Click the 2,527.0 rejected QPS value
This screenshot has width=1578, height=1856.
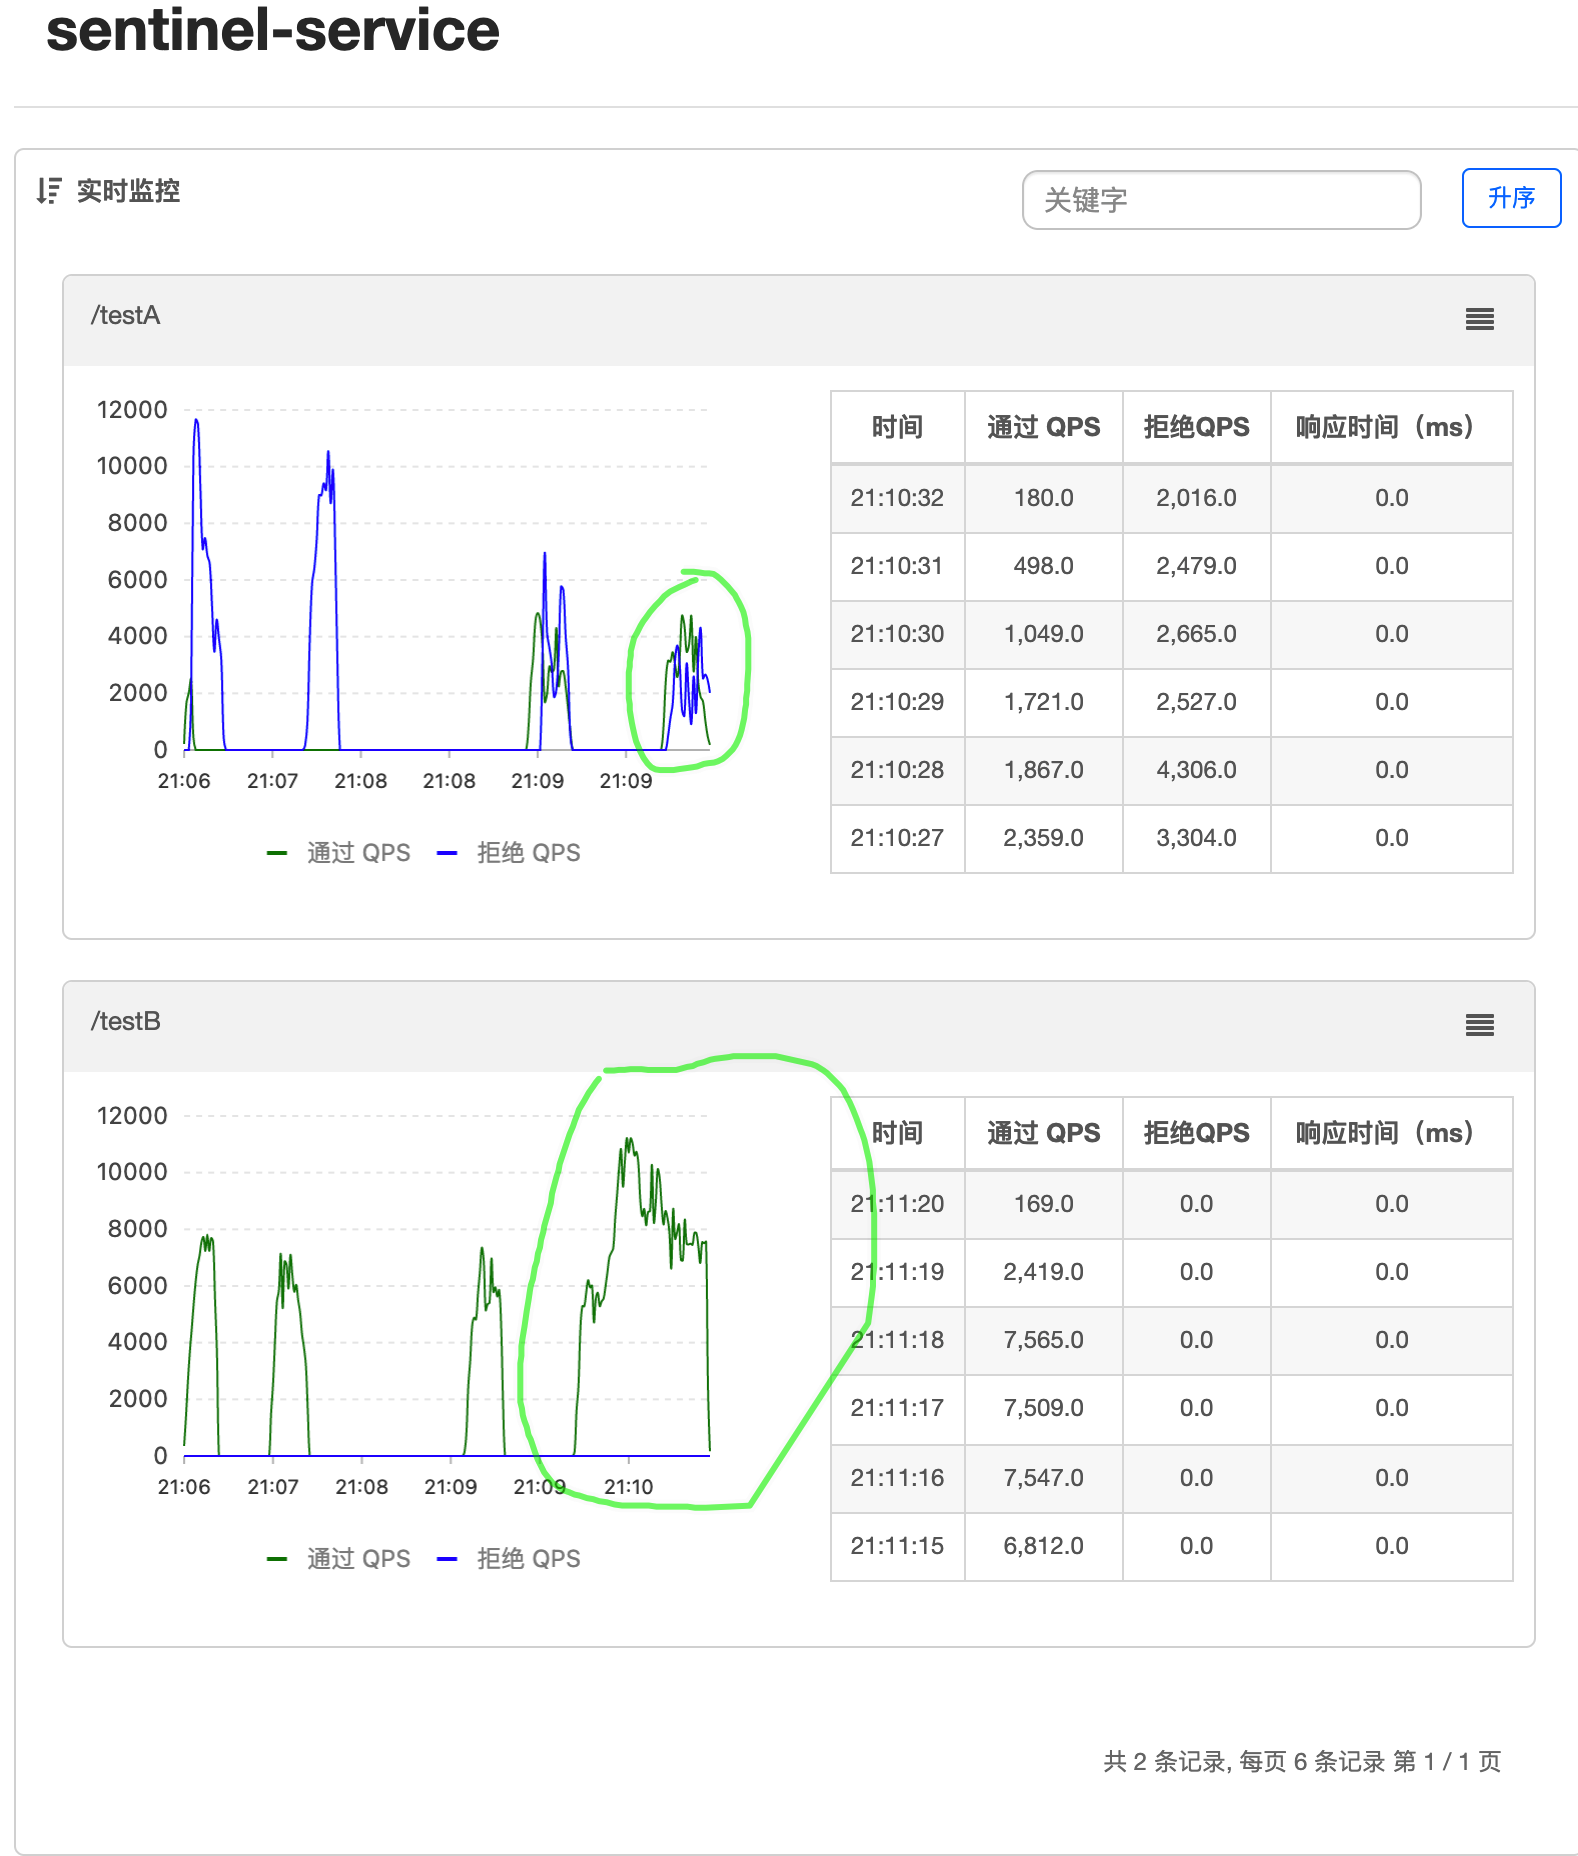point(1196,702)
